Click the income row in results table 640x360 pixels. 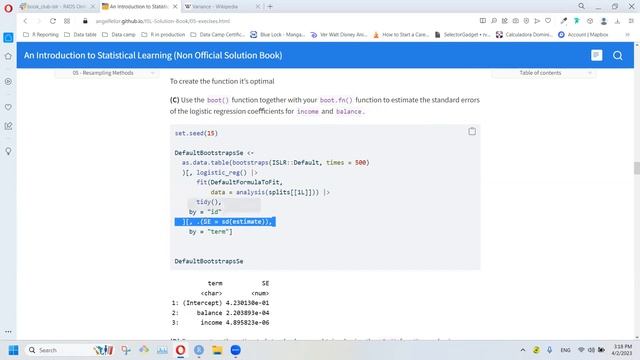pos(220,322)
